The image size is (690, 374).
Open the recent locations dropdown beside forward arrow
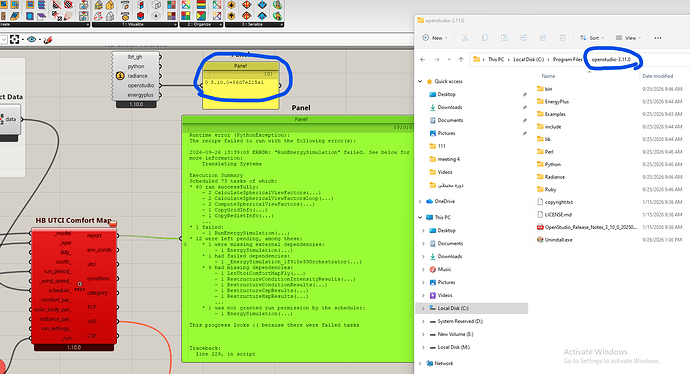click(x=449, y=59)
